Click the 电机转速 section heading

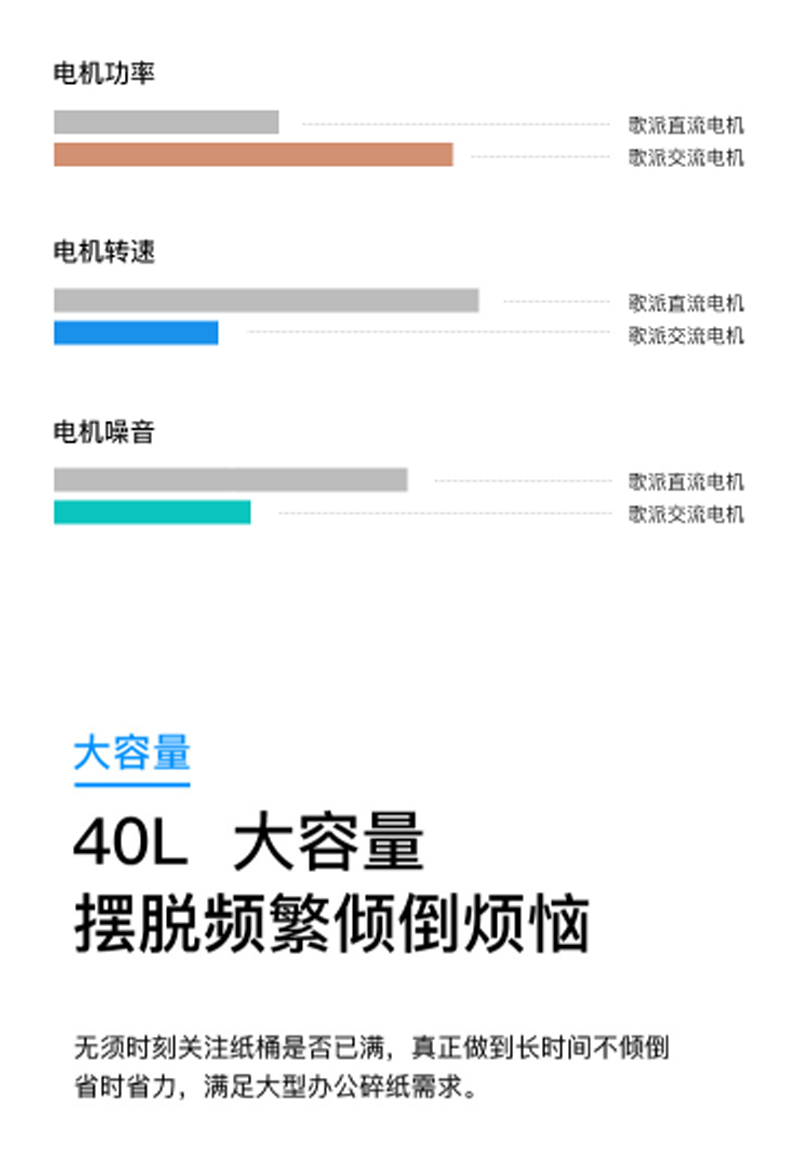pyautogui.click(x=104, y=252)
